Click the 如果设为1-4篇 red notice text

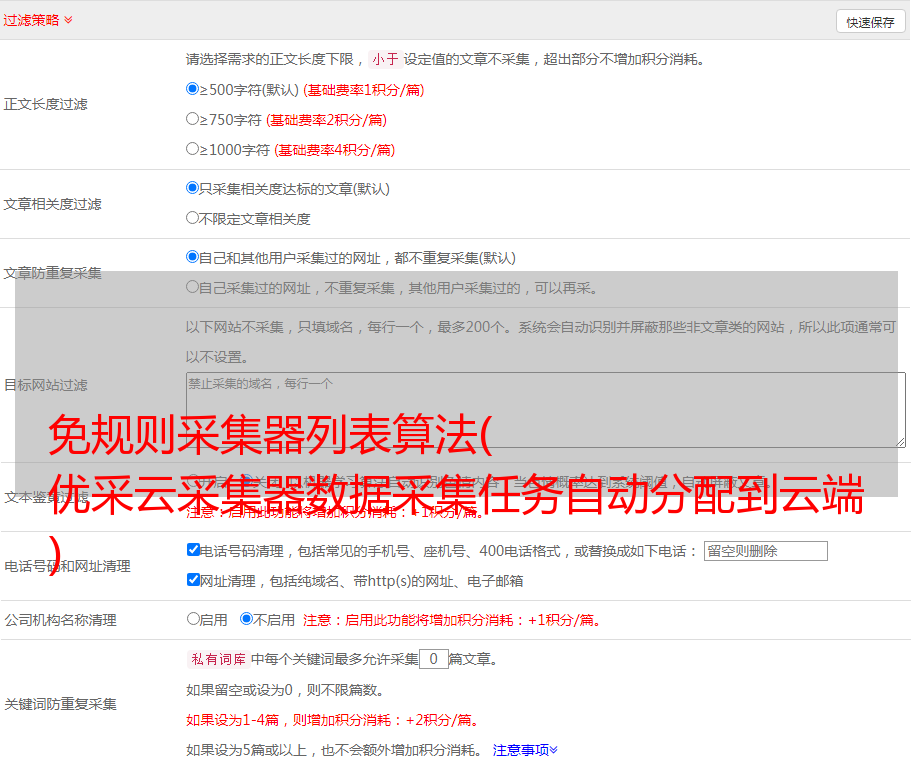(x=334, y=720)
